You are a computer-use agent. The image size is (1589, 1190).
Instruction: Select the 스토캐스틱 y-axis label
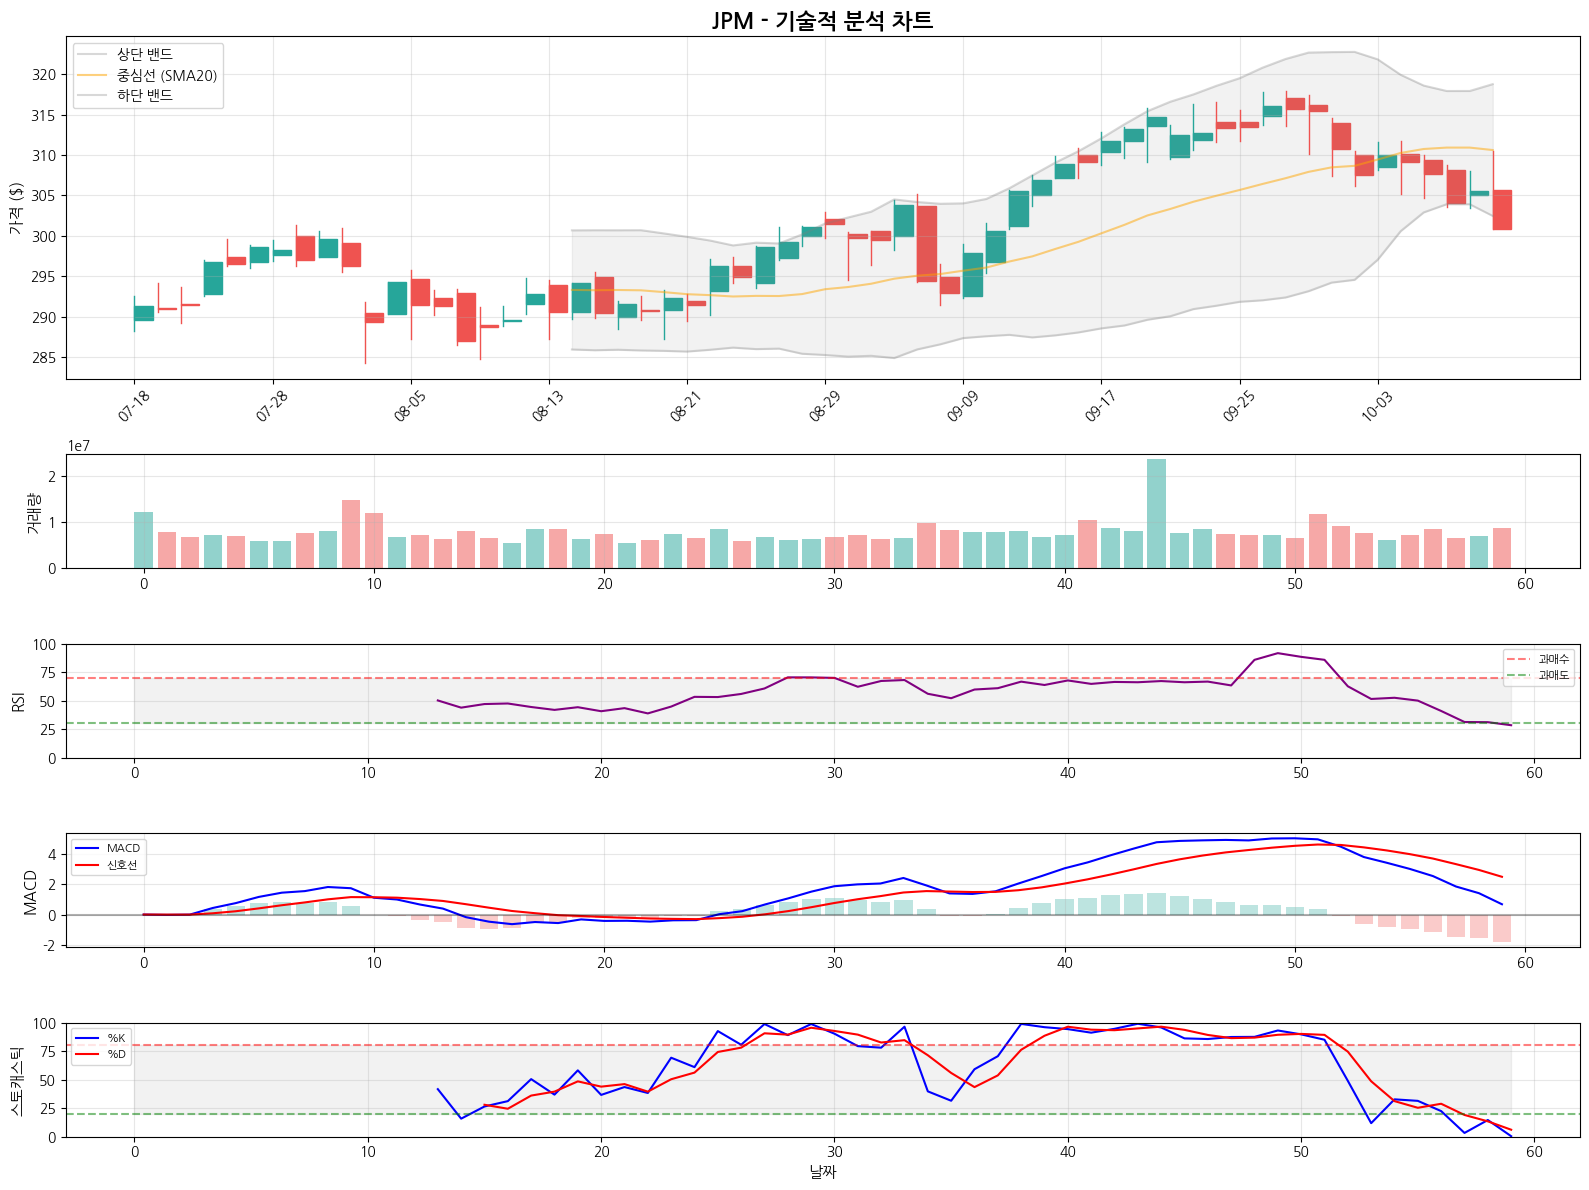pos(16,1080)
